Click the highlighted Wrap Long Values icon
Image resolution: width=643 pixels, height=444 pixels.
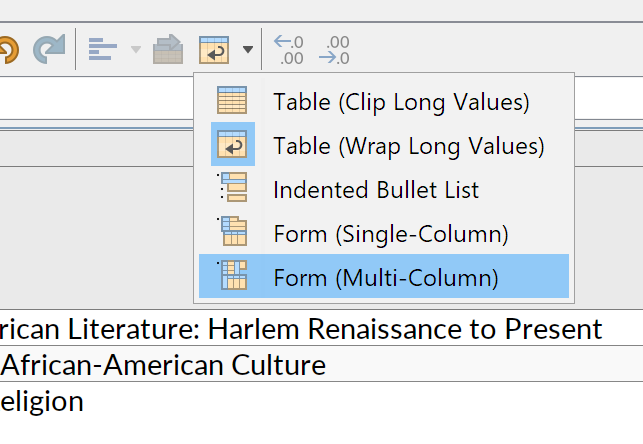[233, 144]
